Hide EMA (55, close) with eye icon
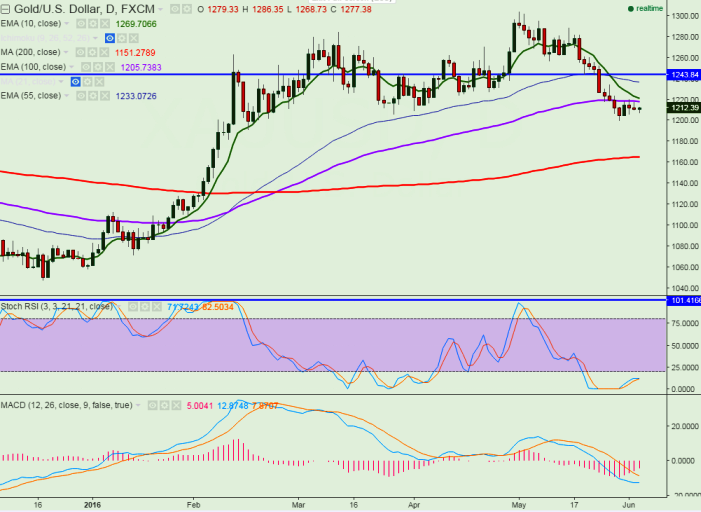Screen dimensions: 701x512 click(80, 96)
